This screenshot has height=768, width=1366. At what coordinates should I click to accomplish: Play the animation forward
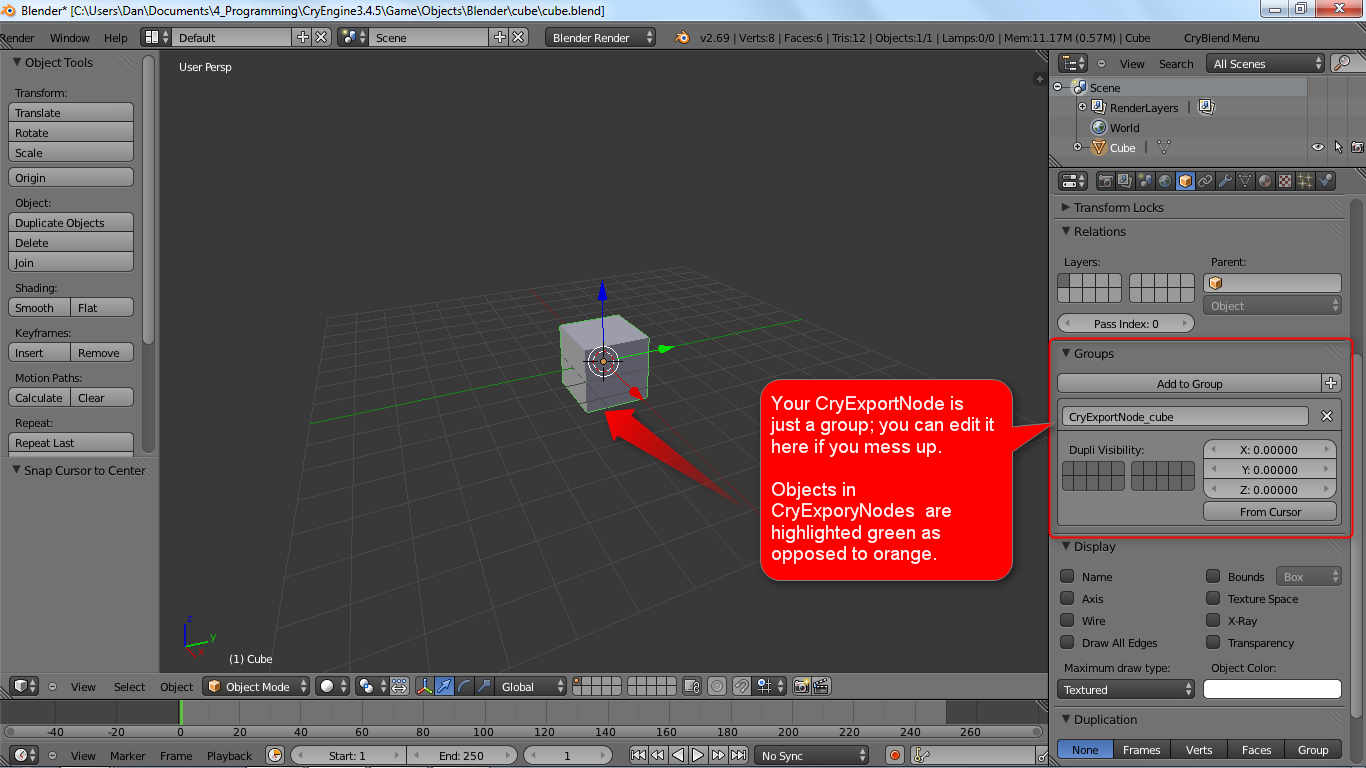[698, 756]
